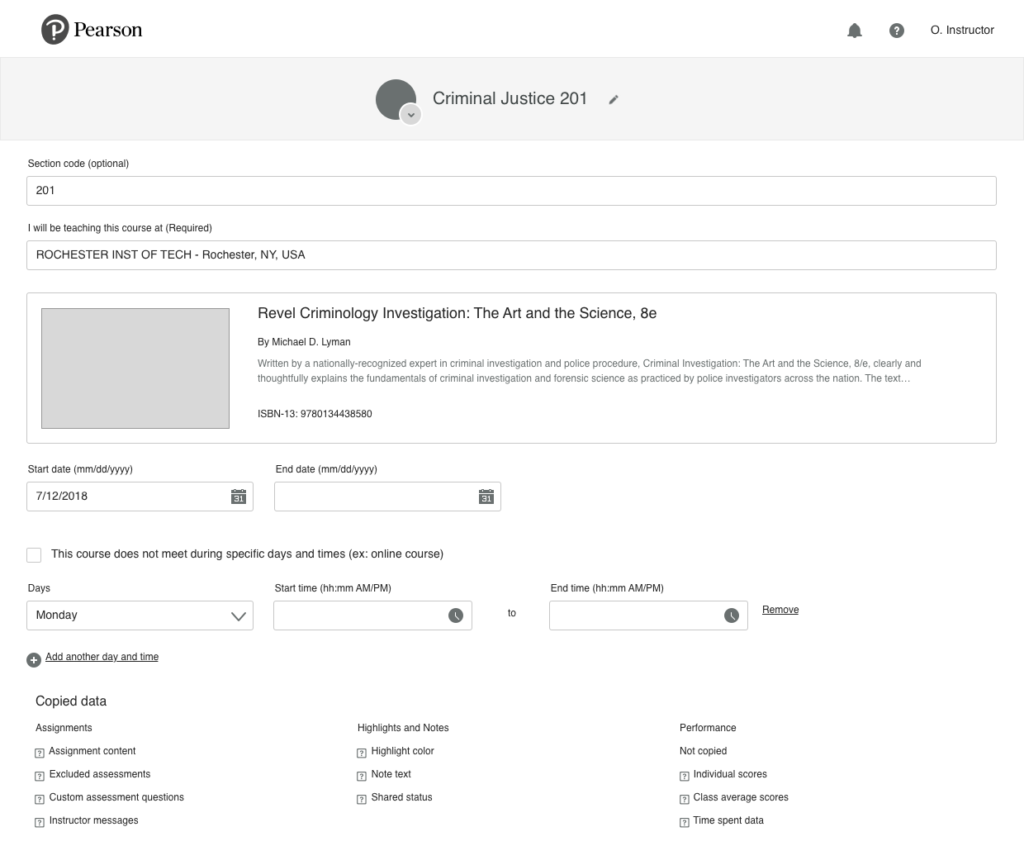The width and height of the screenshot is (1024, 846).
Task: Click the ISBN-13 number text
Action: pos(315,414)
